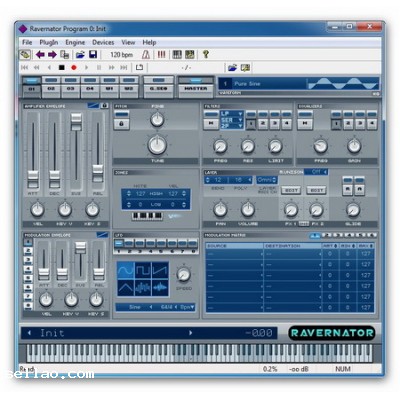The width and height of the screenshot is (400, 400).
Task: Click the black stop transport button
Action: (62, 68)
